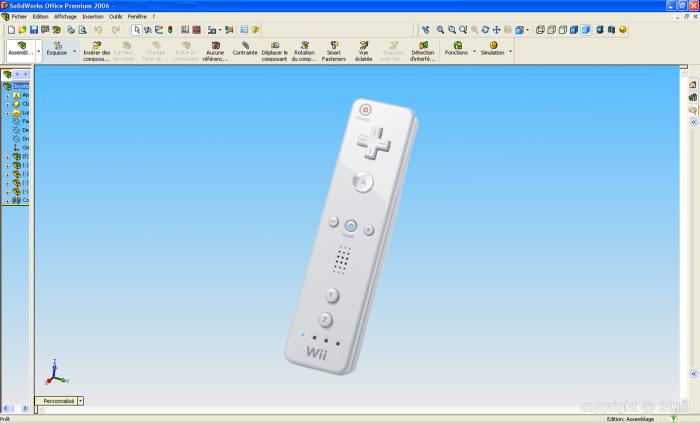
Task: Expand the Lumières folder tree node
Action: 8,113
